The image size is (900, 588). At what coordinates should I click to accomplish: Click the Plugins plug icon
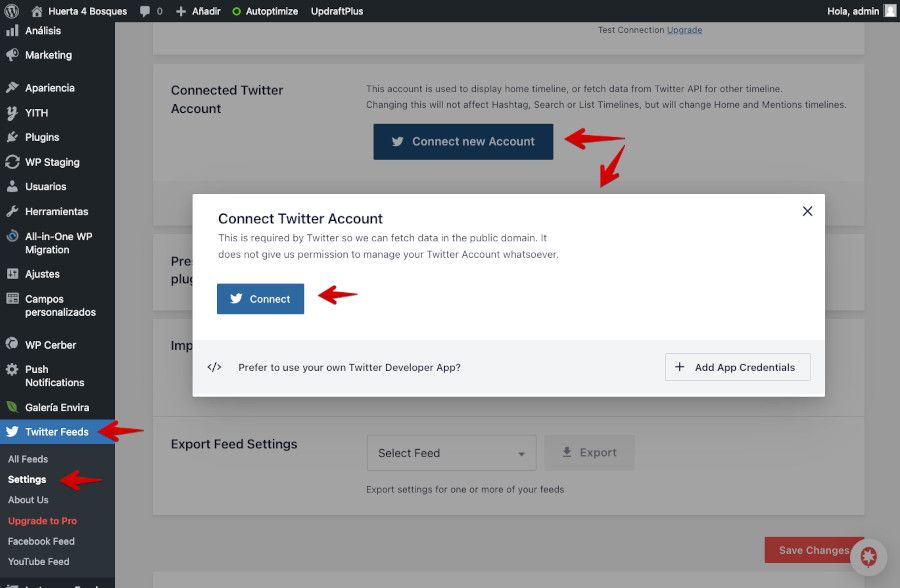point(12,137)
